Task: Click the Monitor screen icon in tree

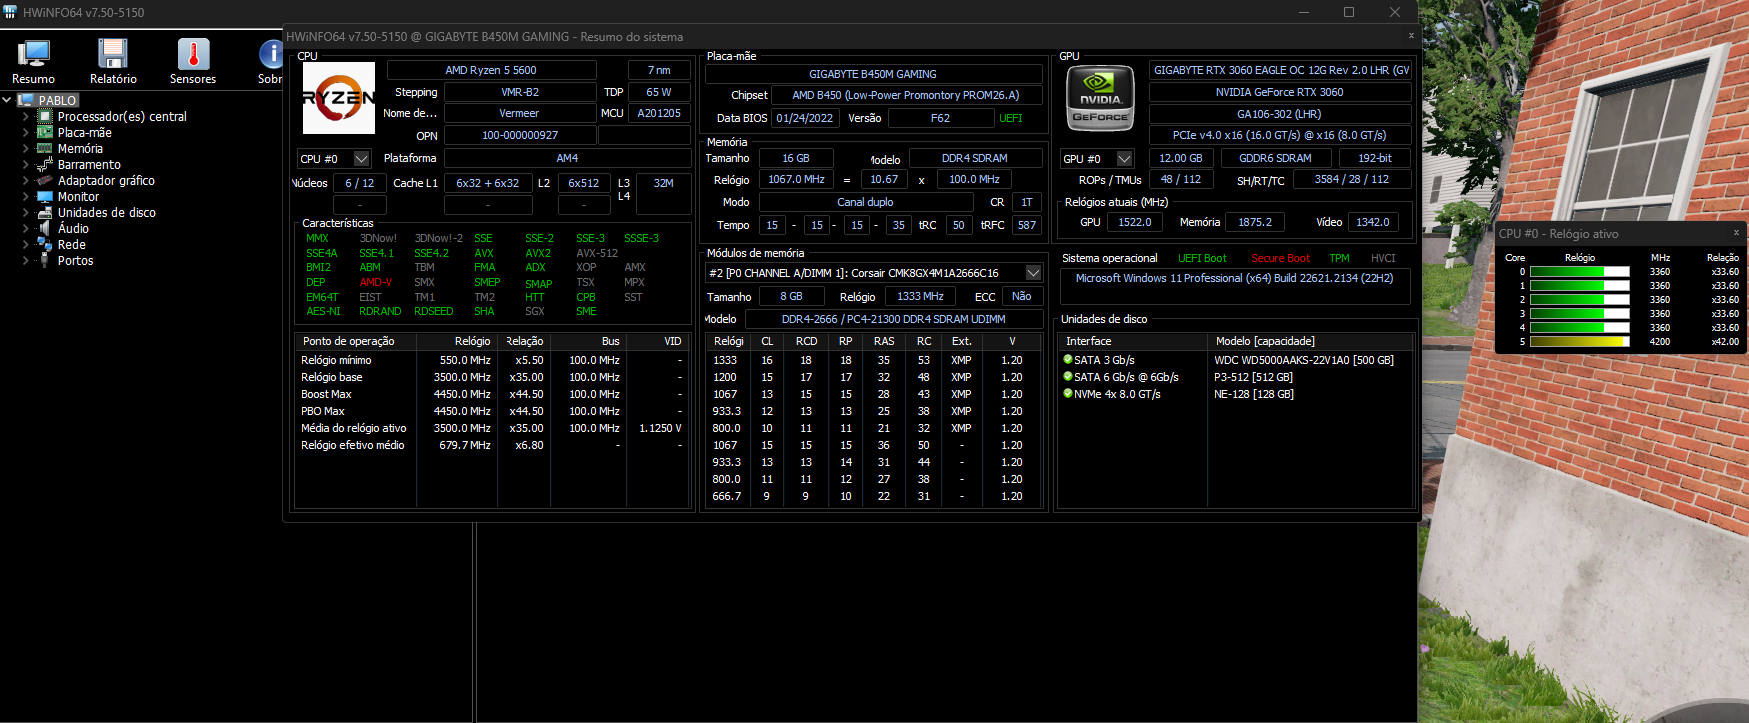Action: point(45,196)
